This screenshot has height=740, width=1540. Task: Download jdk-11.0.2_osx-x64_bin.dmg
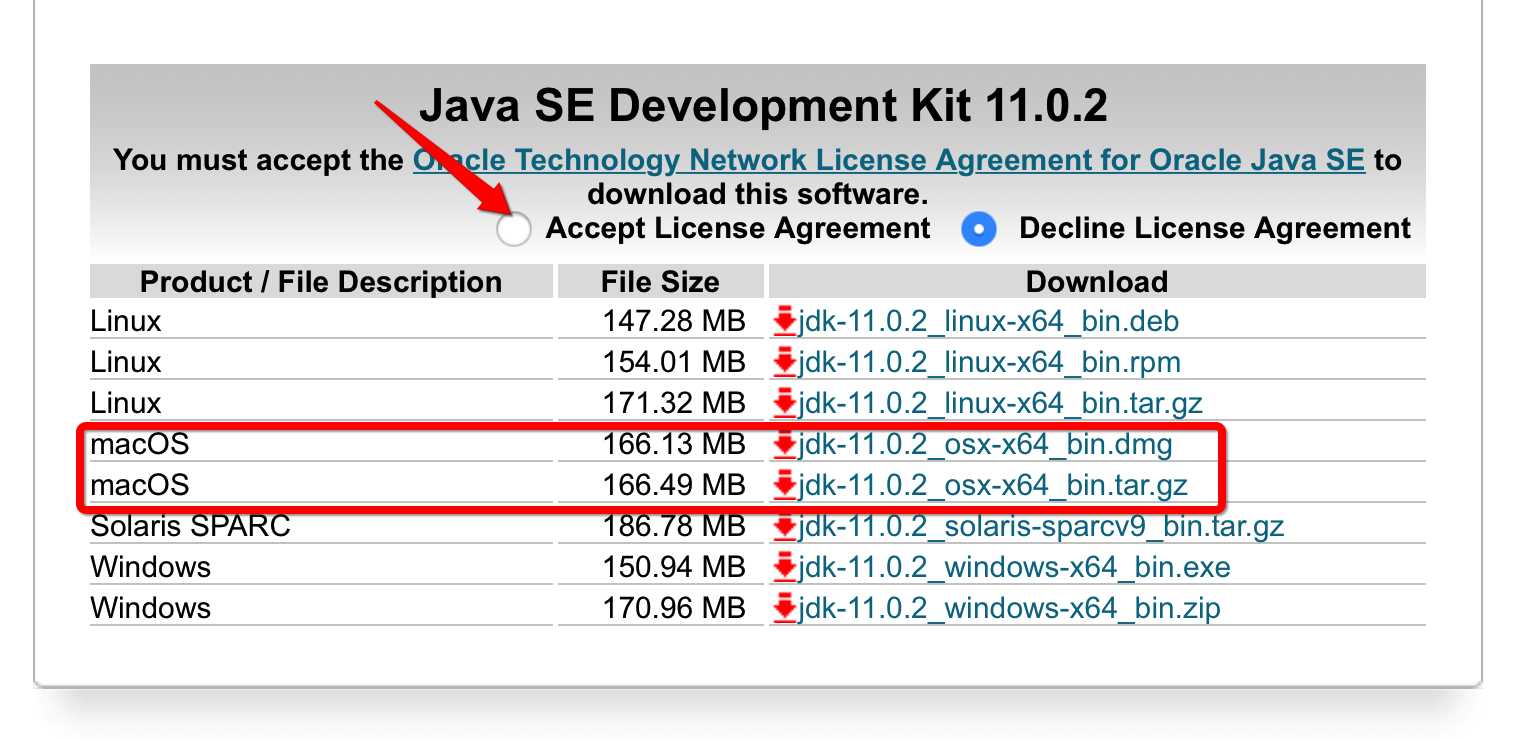point(985,443)
